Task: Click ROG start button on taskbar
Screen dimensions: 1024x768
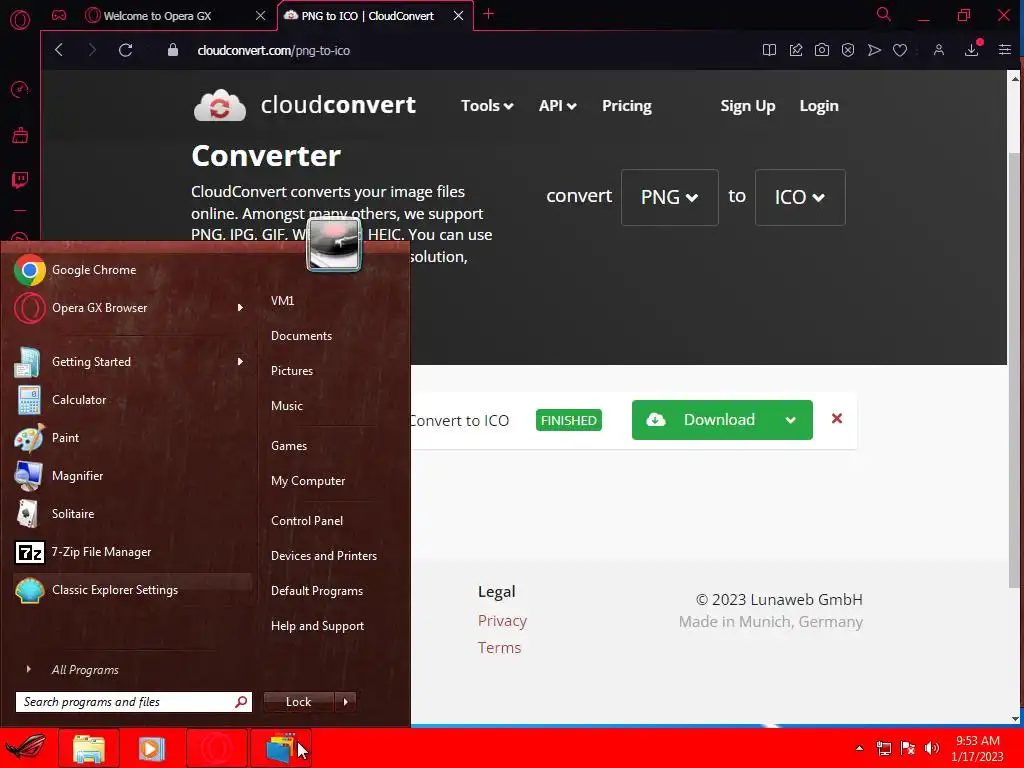Action: point(26,748)
